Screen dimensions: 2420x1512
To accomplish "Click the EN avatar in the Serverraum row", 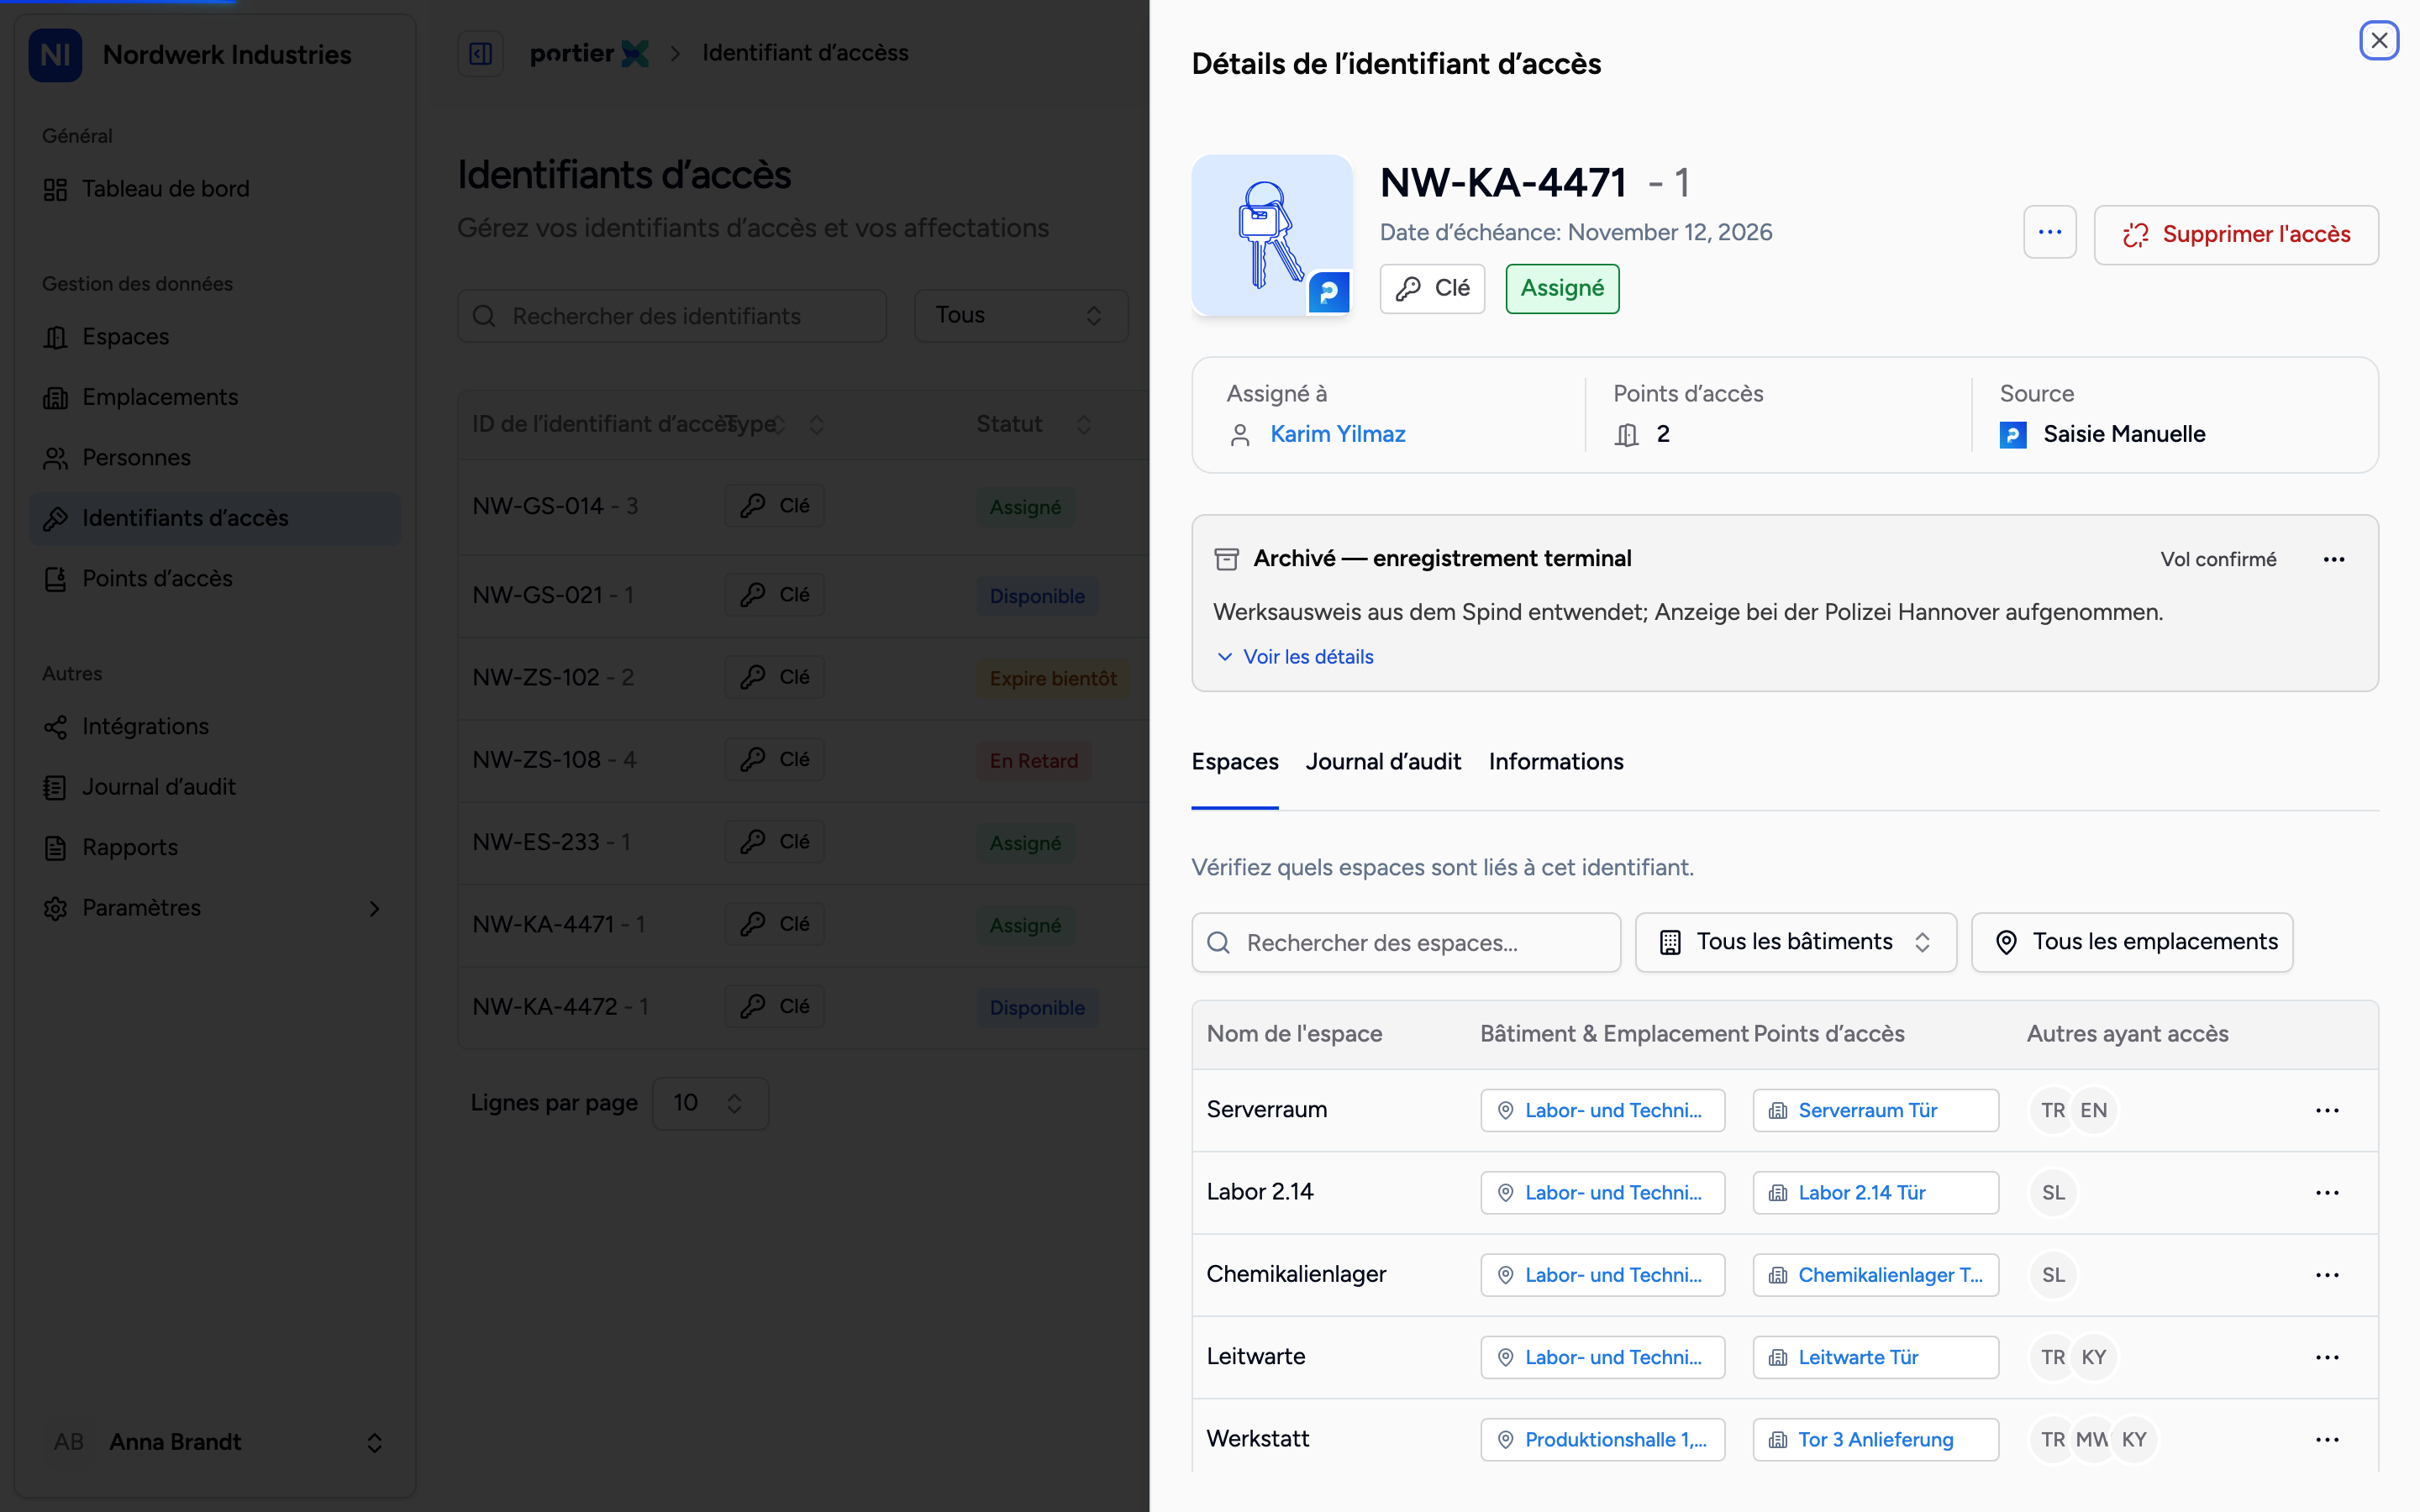I will coord(2094,1110).
